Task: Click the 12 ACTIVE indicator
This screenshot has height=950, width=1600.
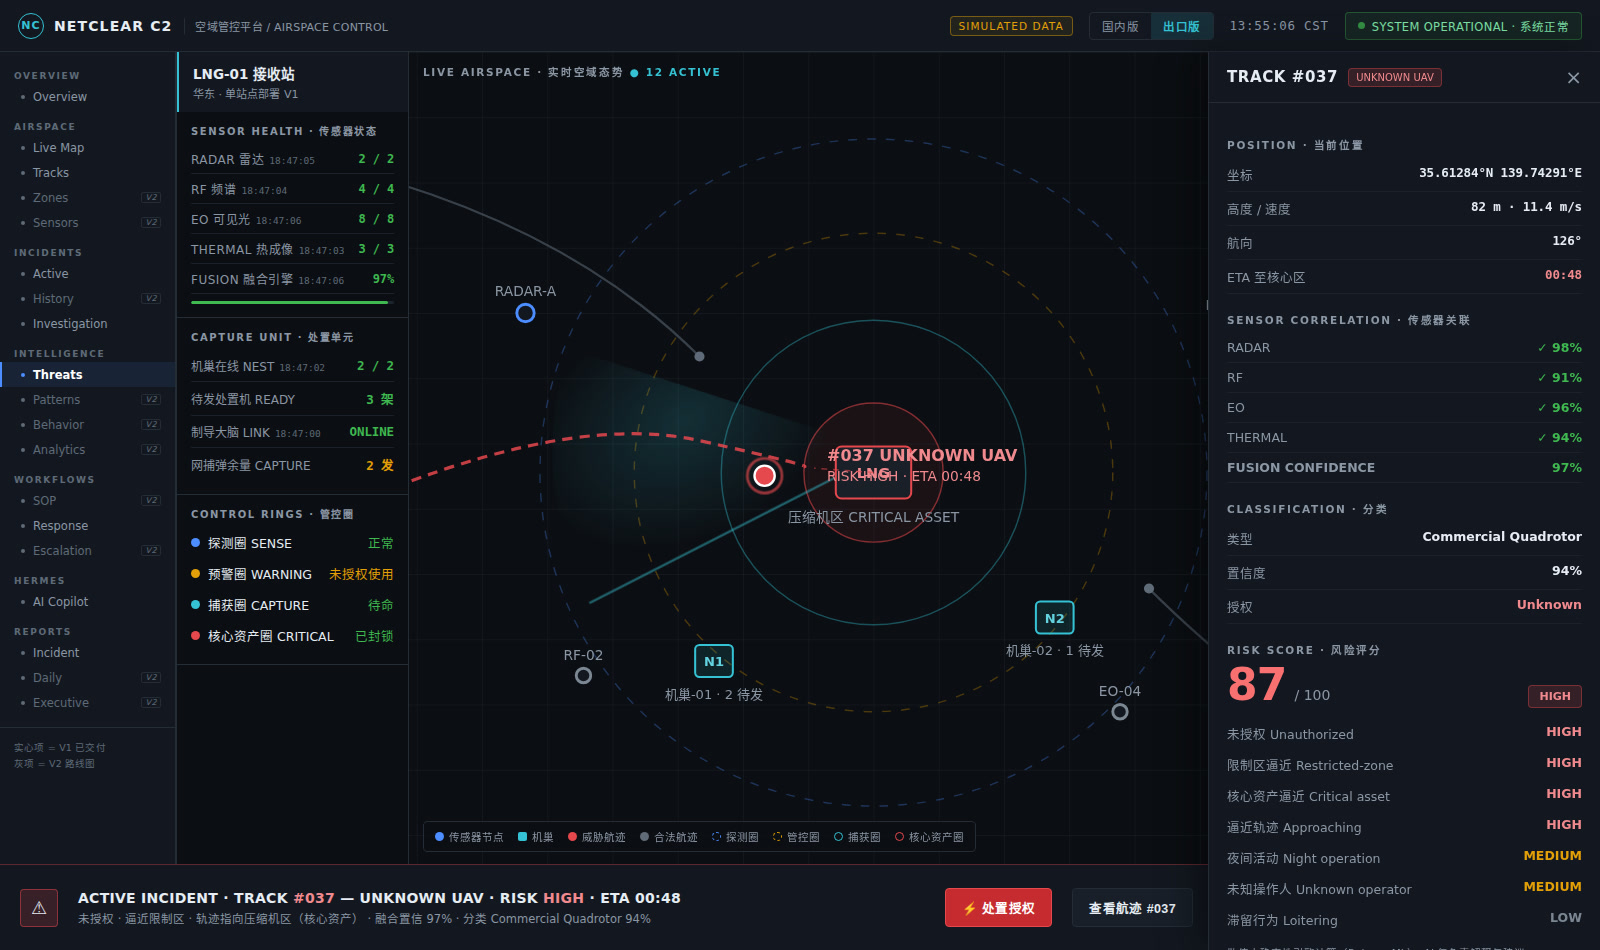Action: [x=675, y=72]
